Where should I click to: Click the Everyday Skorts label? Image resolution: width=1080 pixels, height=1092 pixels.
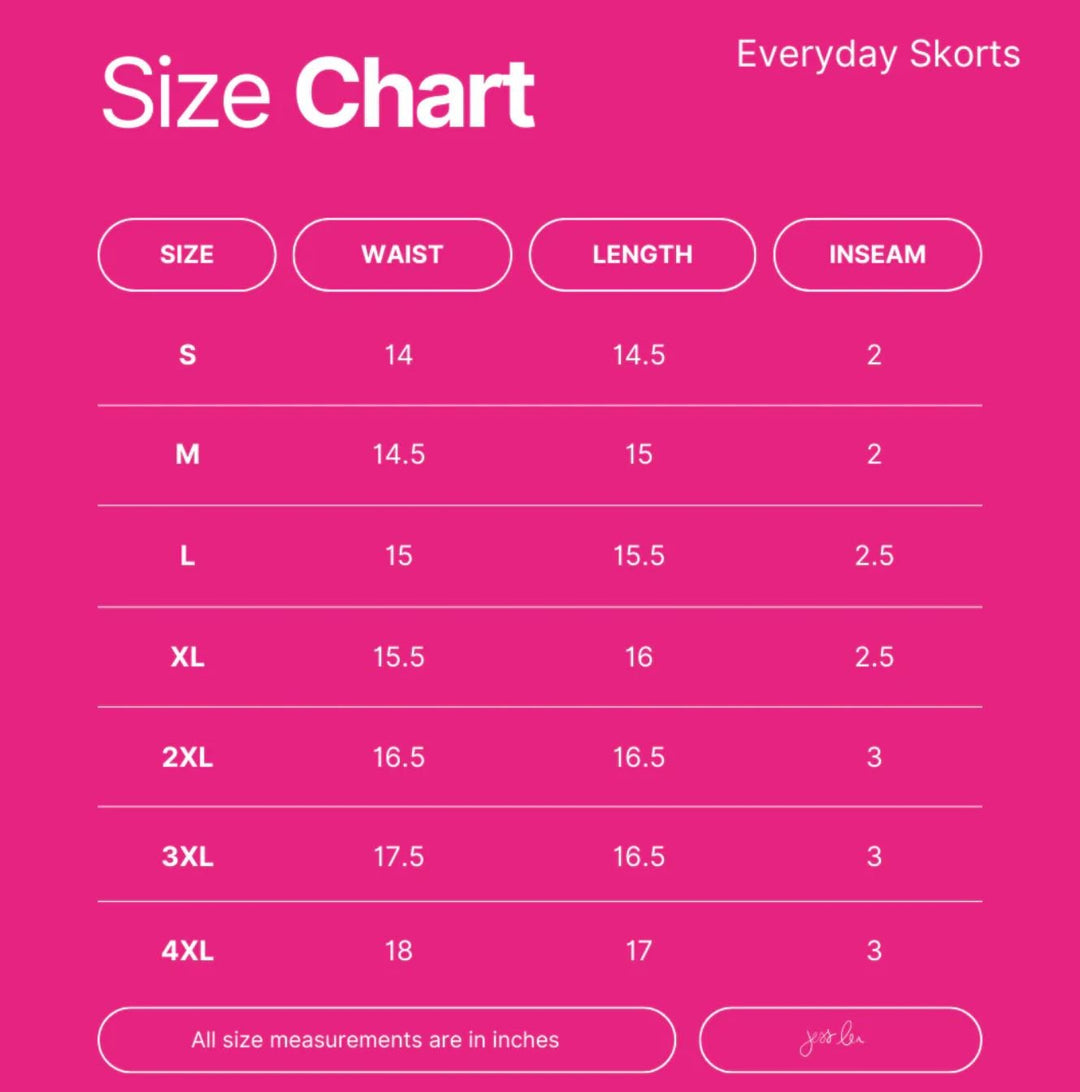tap(878, 54)
